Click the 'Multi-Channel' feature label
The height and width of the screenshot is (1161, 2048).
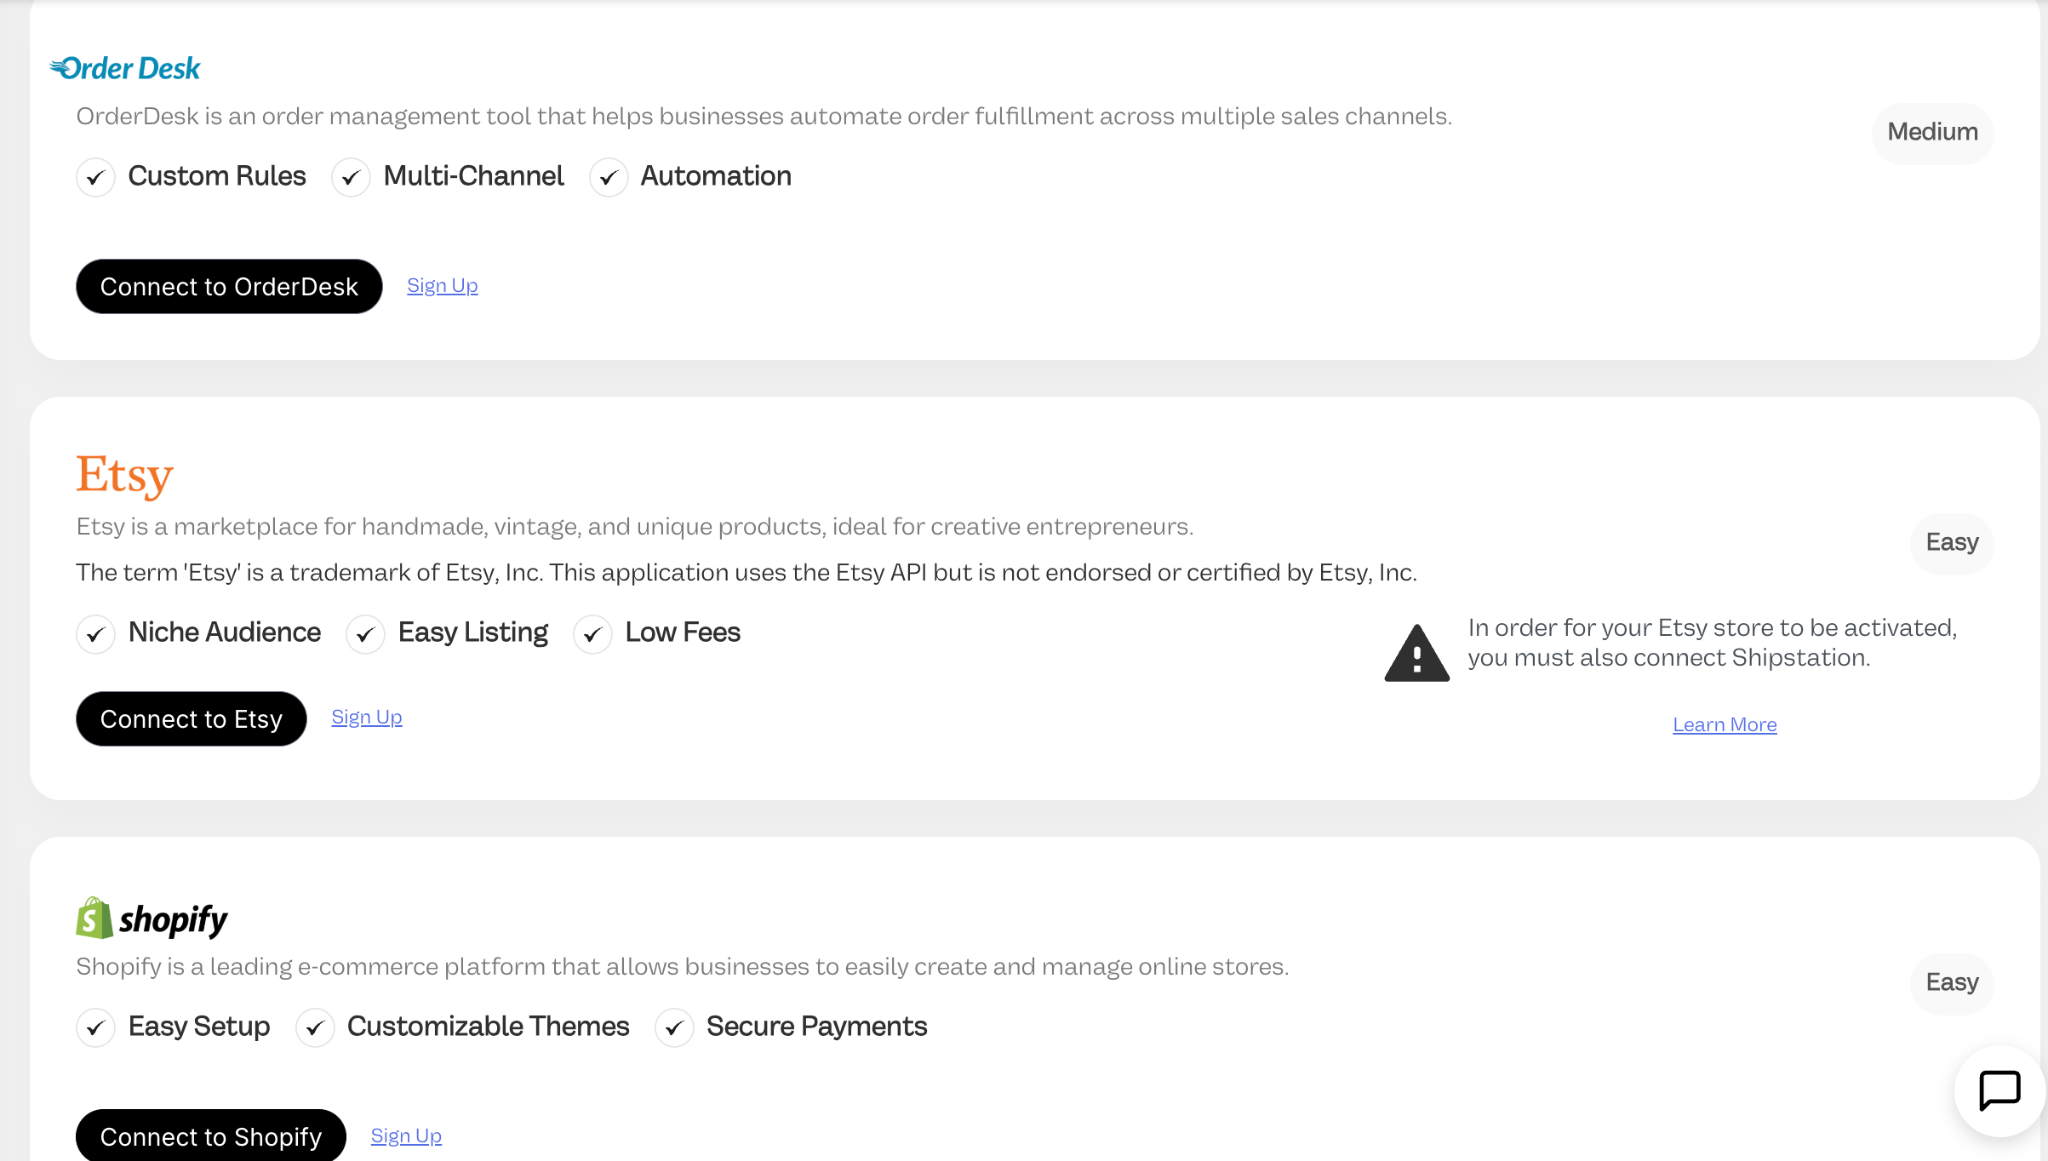[474, 176]
